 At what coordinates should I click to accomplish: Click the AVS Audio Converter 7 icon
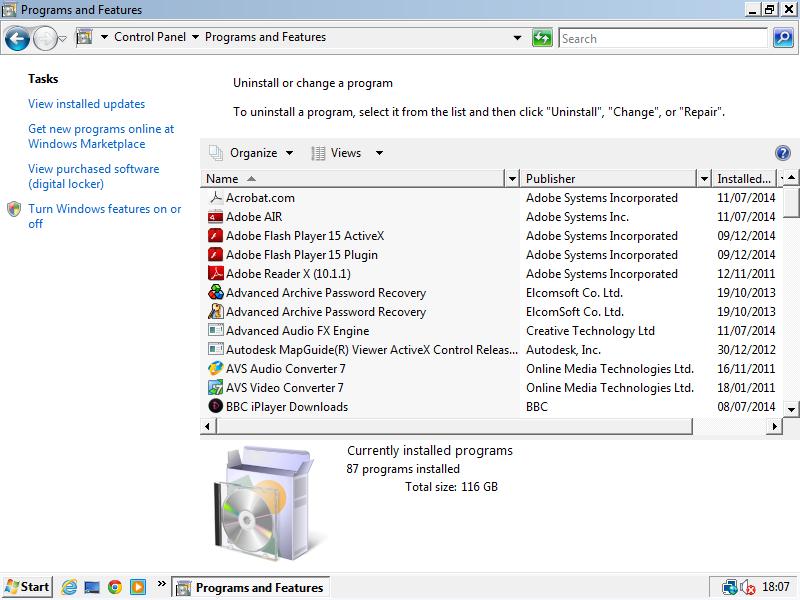click(x=216, y=368)
